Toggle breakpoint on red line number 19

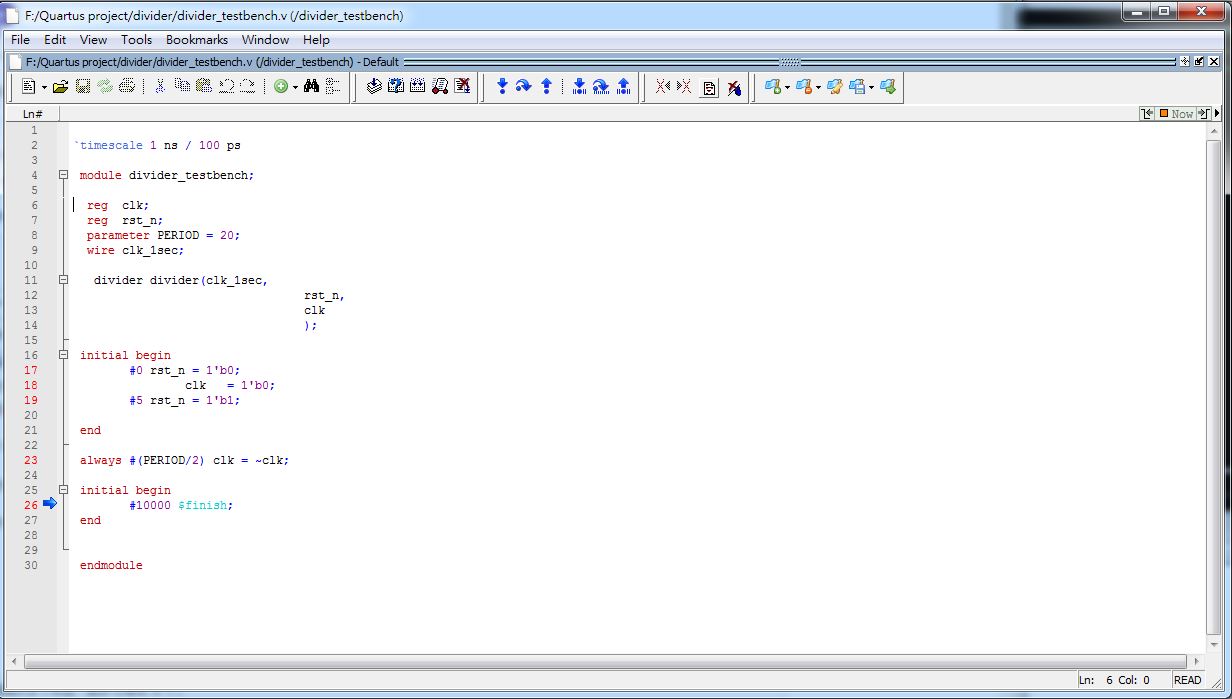[31, 400]
